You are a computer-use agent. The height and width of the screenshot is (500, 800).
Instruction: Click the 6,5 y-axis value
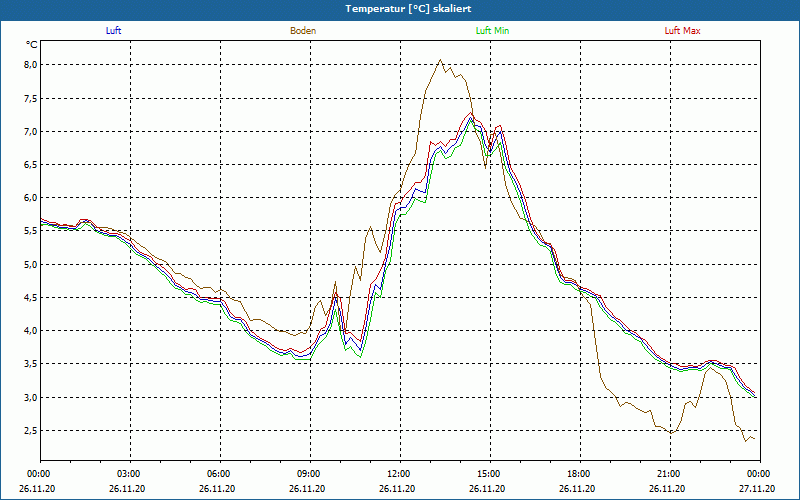[31, 165]
